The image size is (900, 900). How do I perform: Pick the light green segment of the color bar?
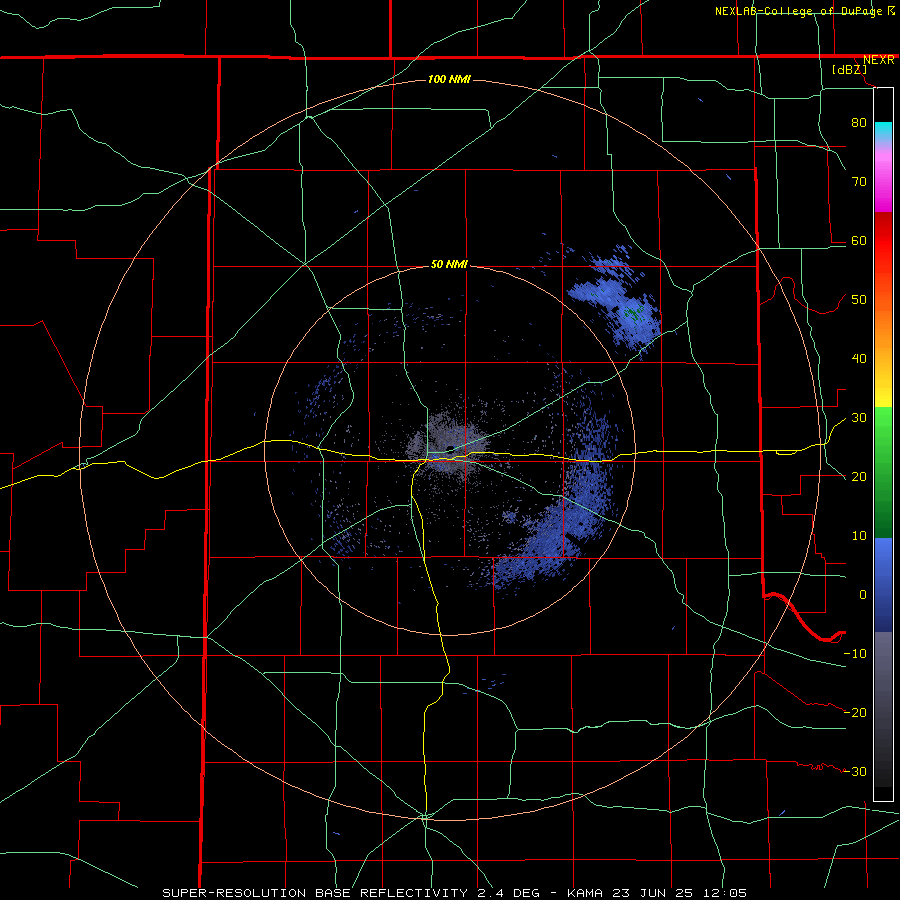click(x=883, y=425)
